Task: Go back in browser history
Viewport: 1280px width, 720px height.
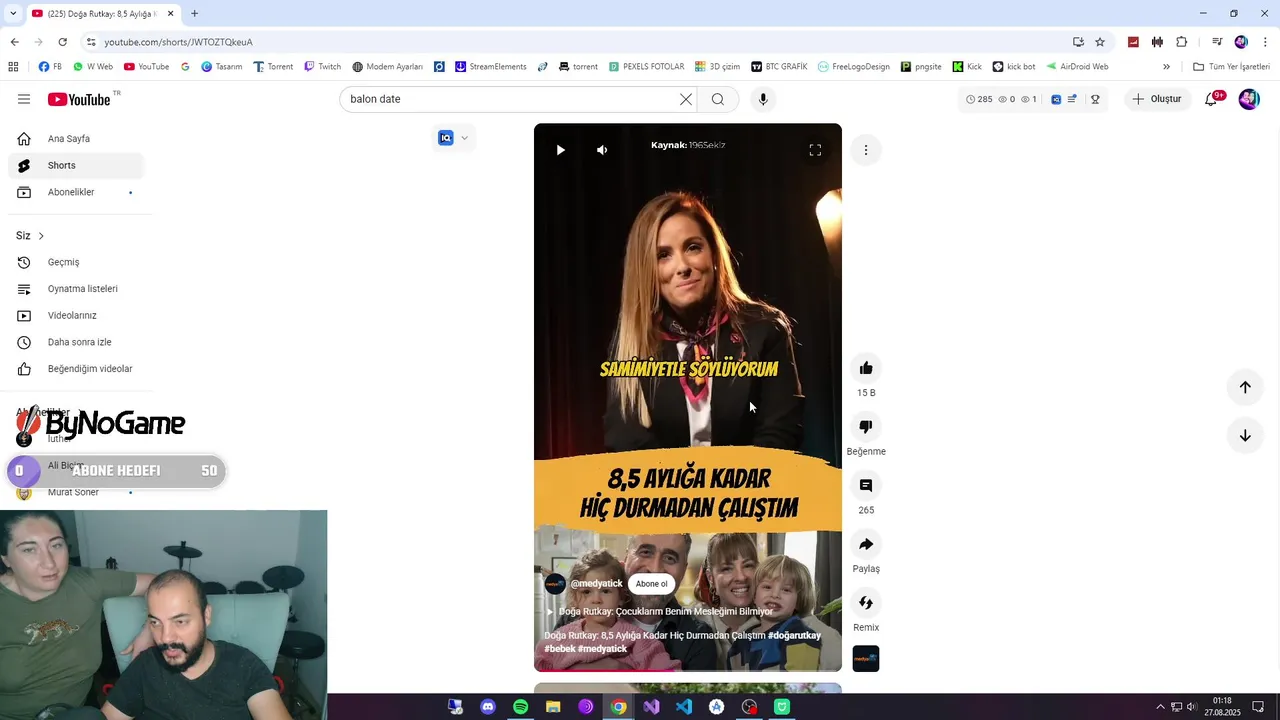Action: 14,42
